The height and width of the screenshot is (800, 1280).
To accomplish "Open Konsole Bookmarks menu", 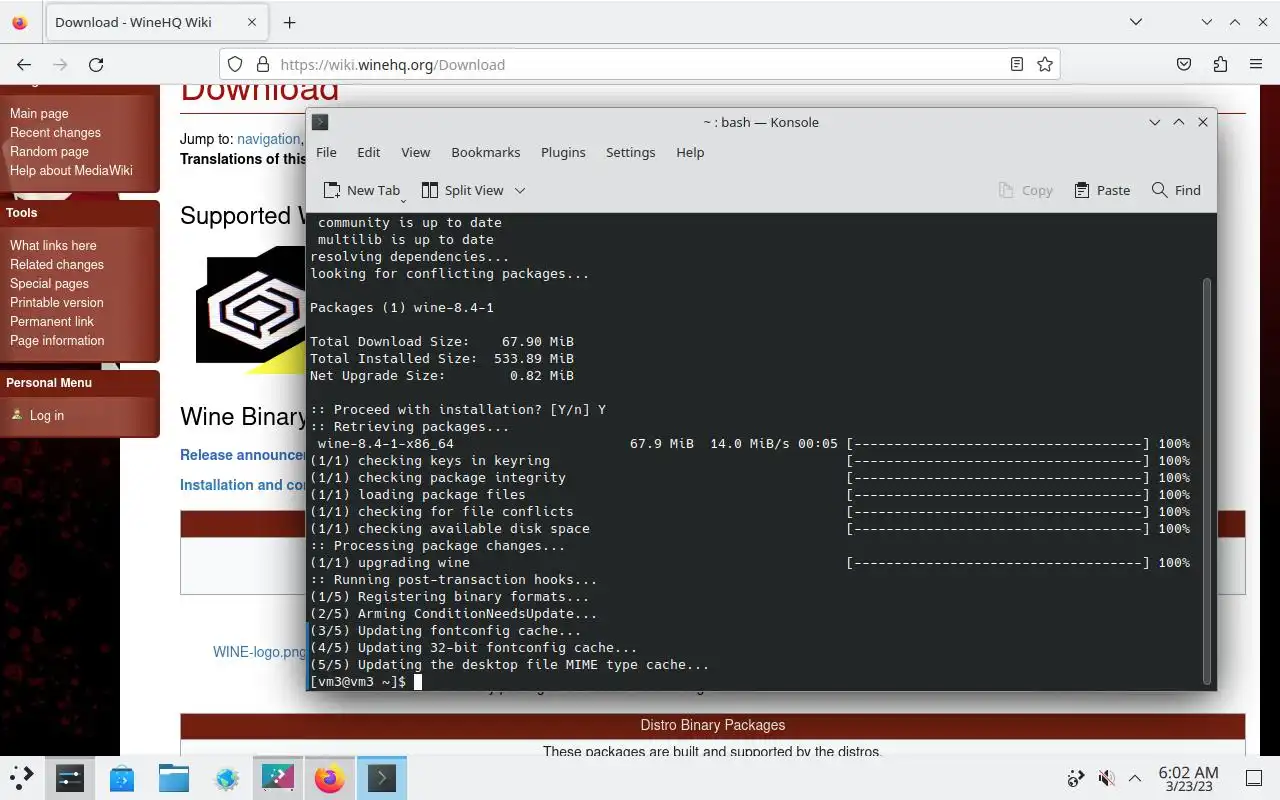I will point(486,152).
